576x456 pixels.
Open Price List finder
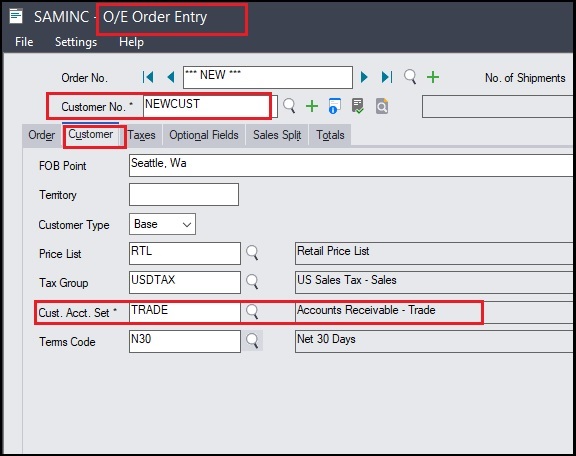pyautogui.click(x=252, y=253)
